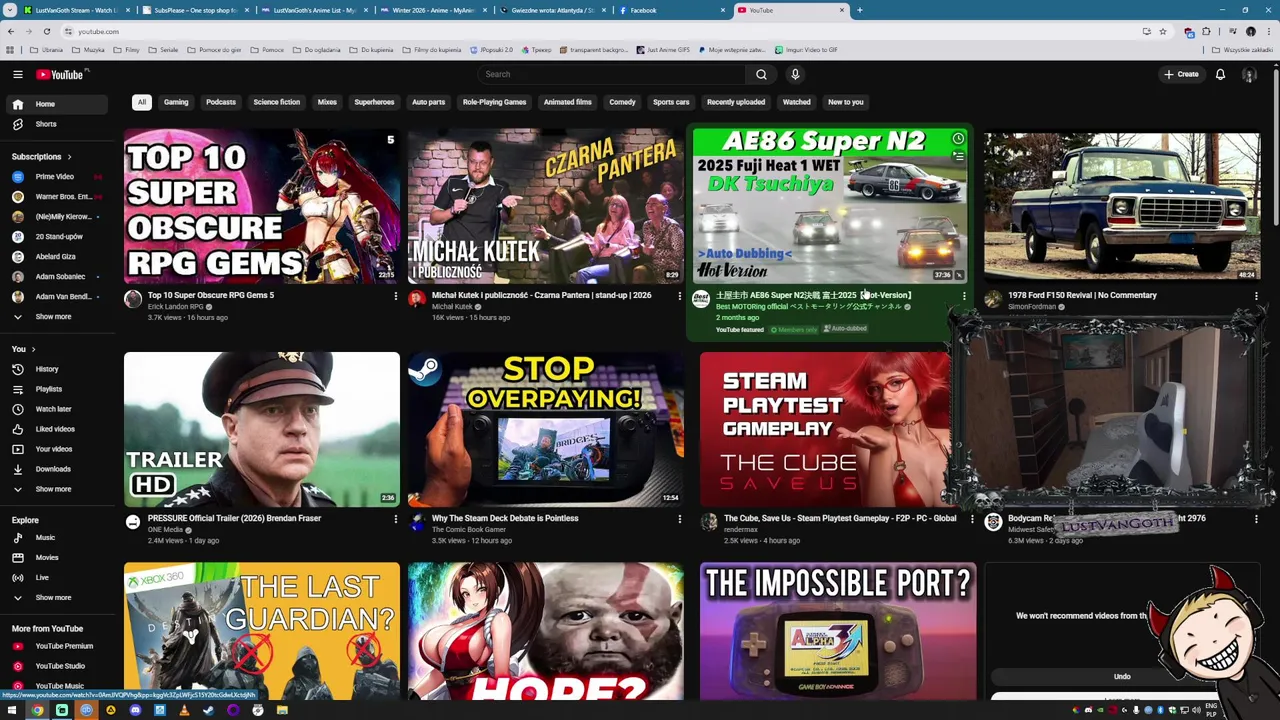Screen dimensions: 1280x720
Task: Bookmark this page with the star icon
Action: (1163, 31)
